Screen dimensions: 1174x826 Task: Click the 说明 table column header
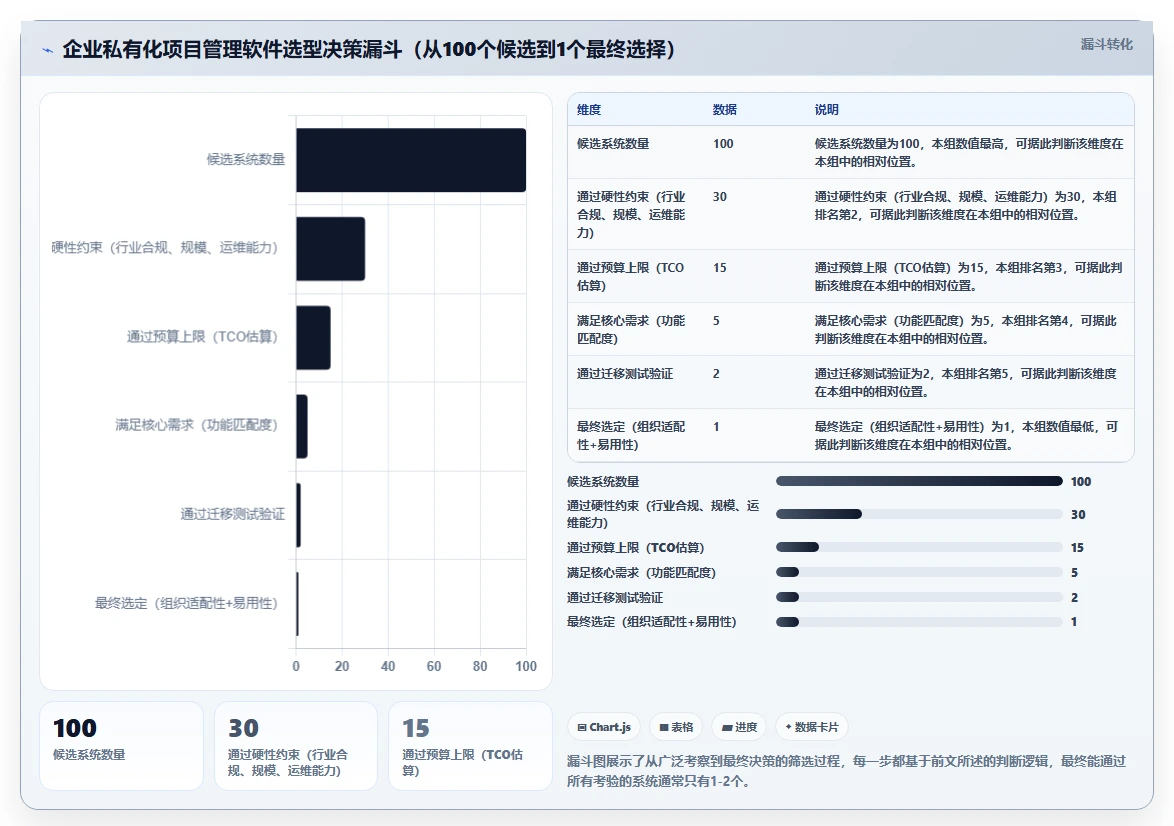click(827, 109)
